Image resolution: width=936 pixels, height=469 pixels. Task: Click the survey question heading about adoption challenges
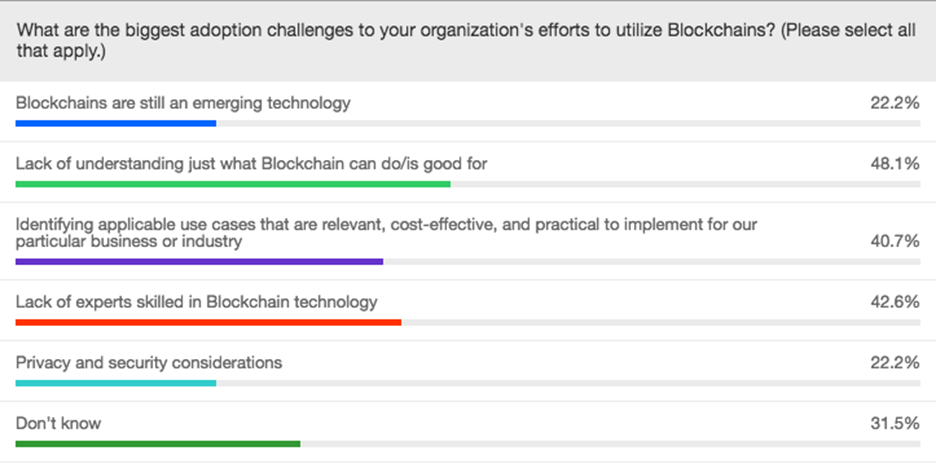466,40
